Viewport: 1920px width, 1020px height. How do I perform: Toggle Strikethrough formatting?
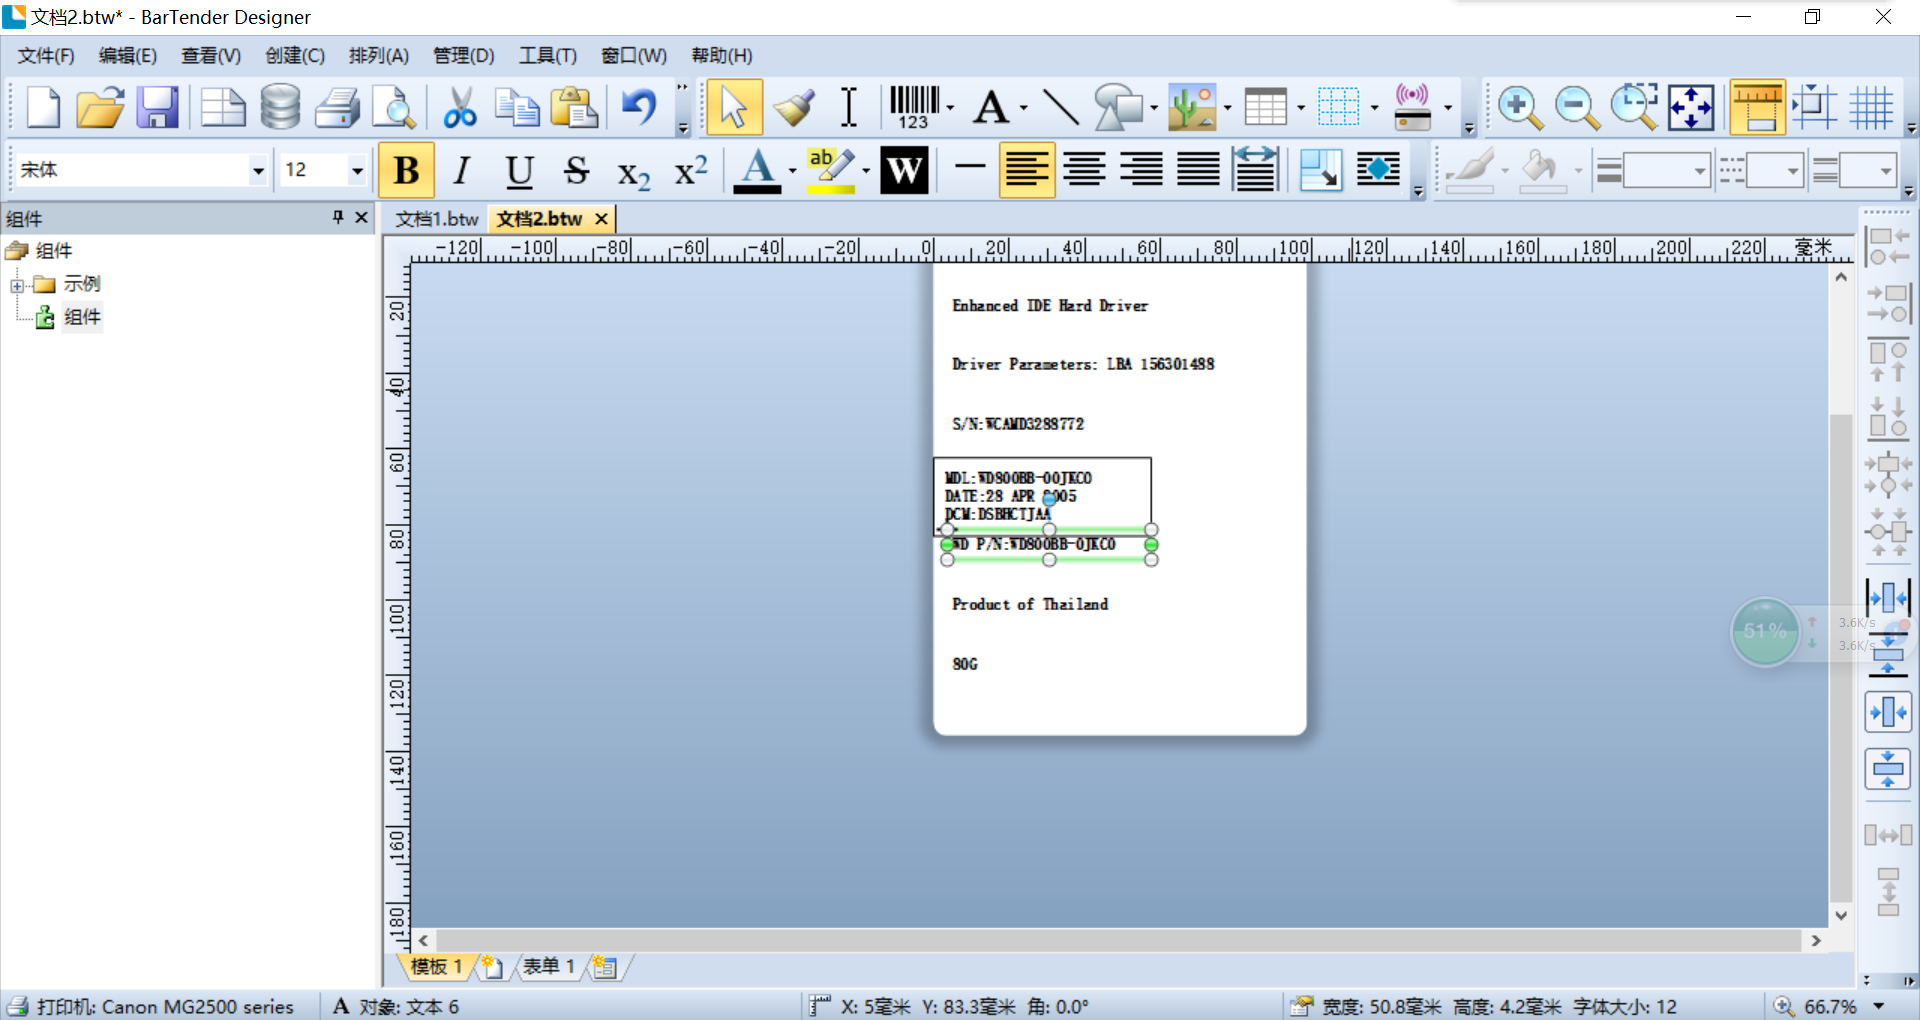tap(576, 171)
